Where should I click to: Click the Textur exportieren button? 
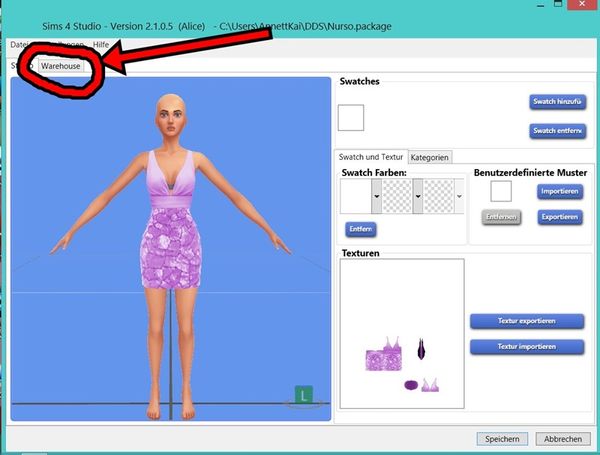526,321
